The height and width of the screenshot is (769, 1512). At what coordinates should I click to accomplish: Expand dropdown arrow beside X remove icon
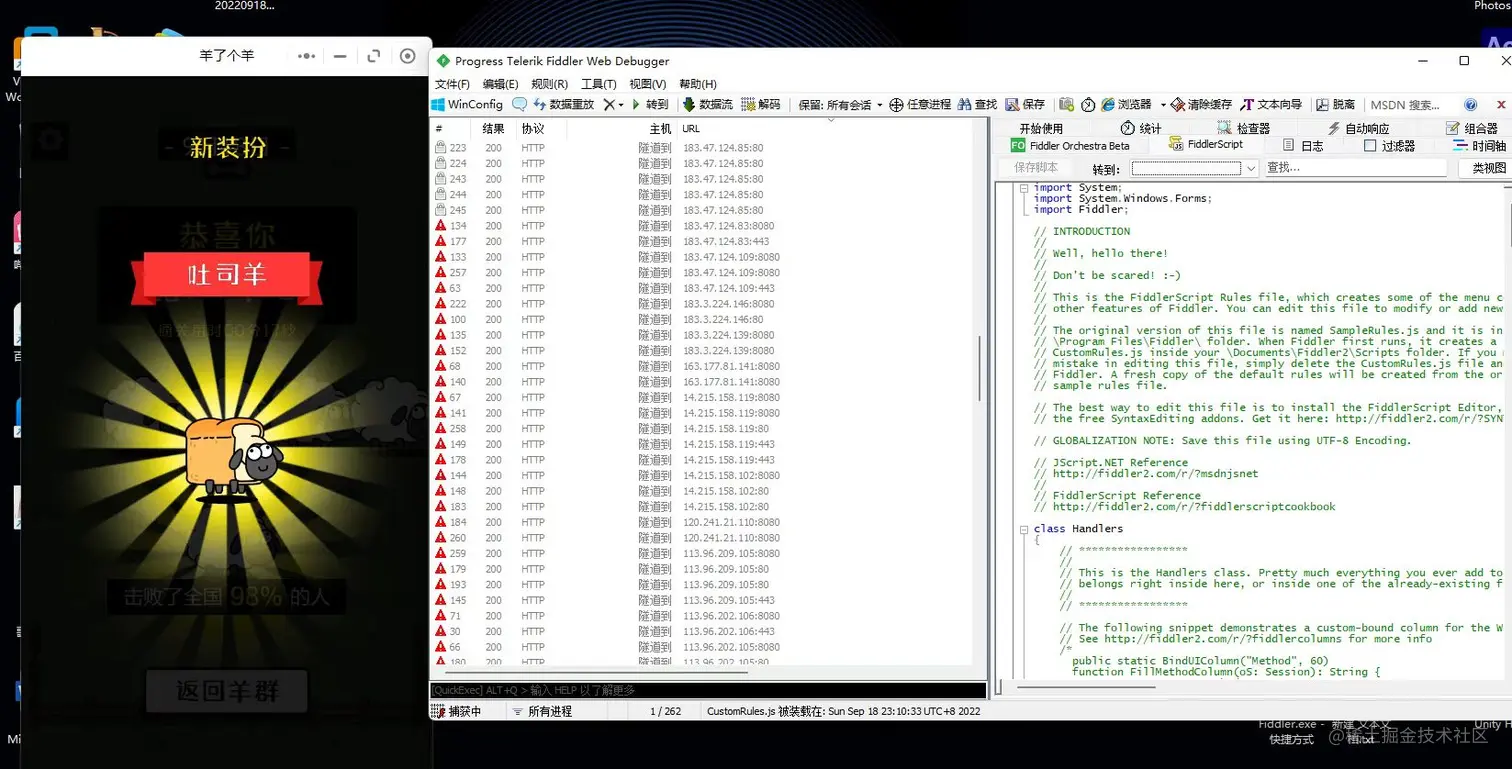click(x=621, y=104)
